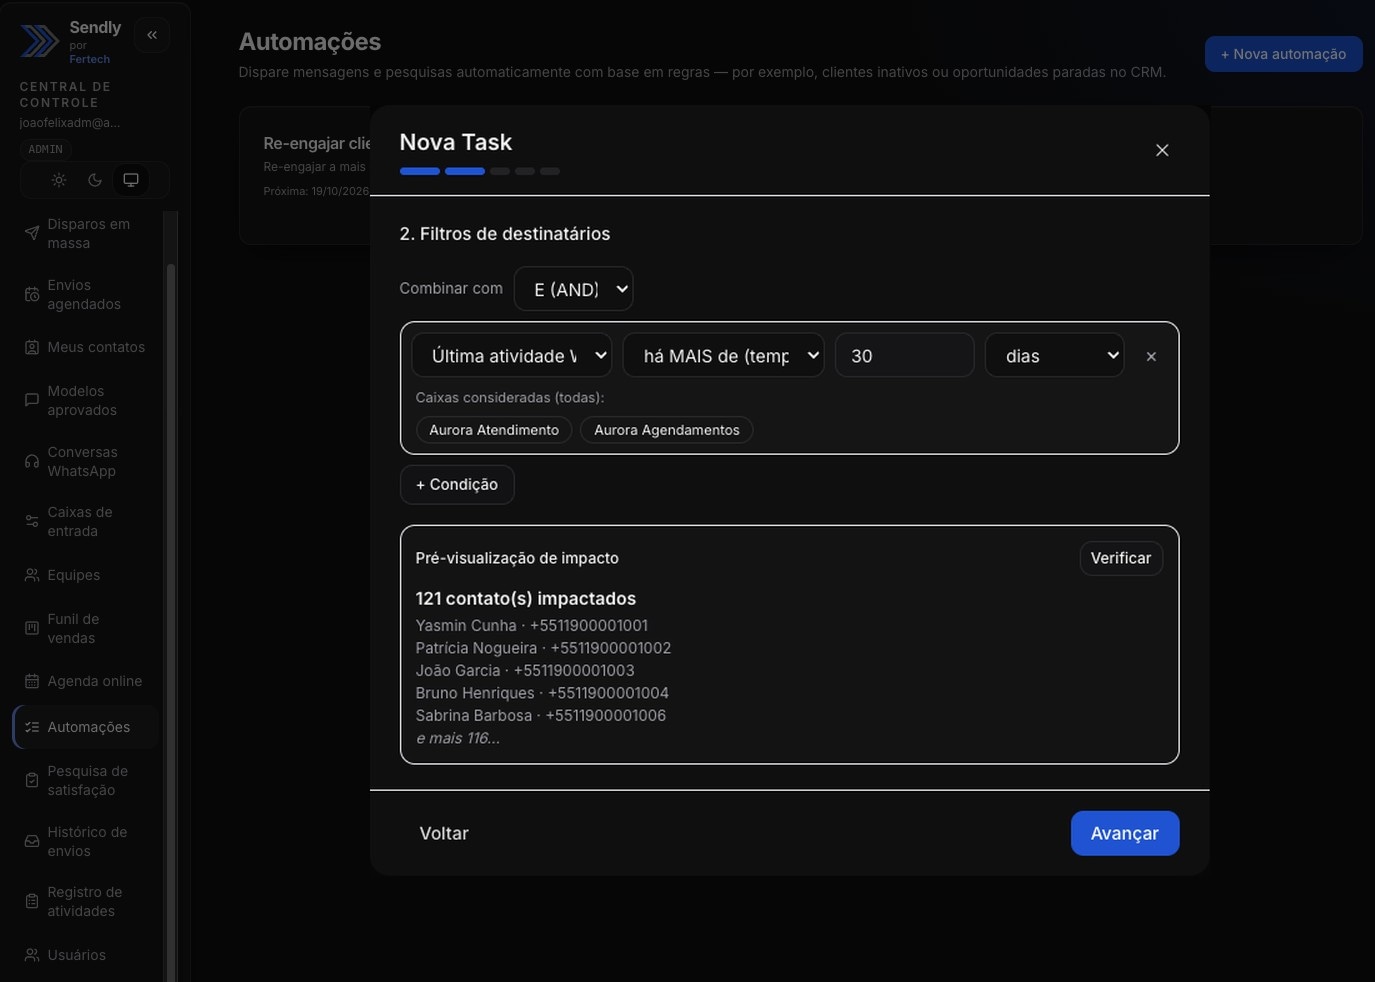Click the Re-engajar automation card title
The image size is (1375, 982).
click(x=317, y=143)
